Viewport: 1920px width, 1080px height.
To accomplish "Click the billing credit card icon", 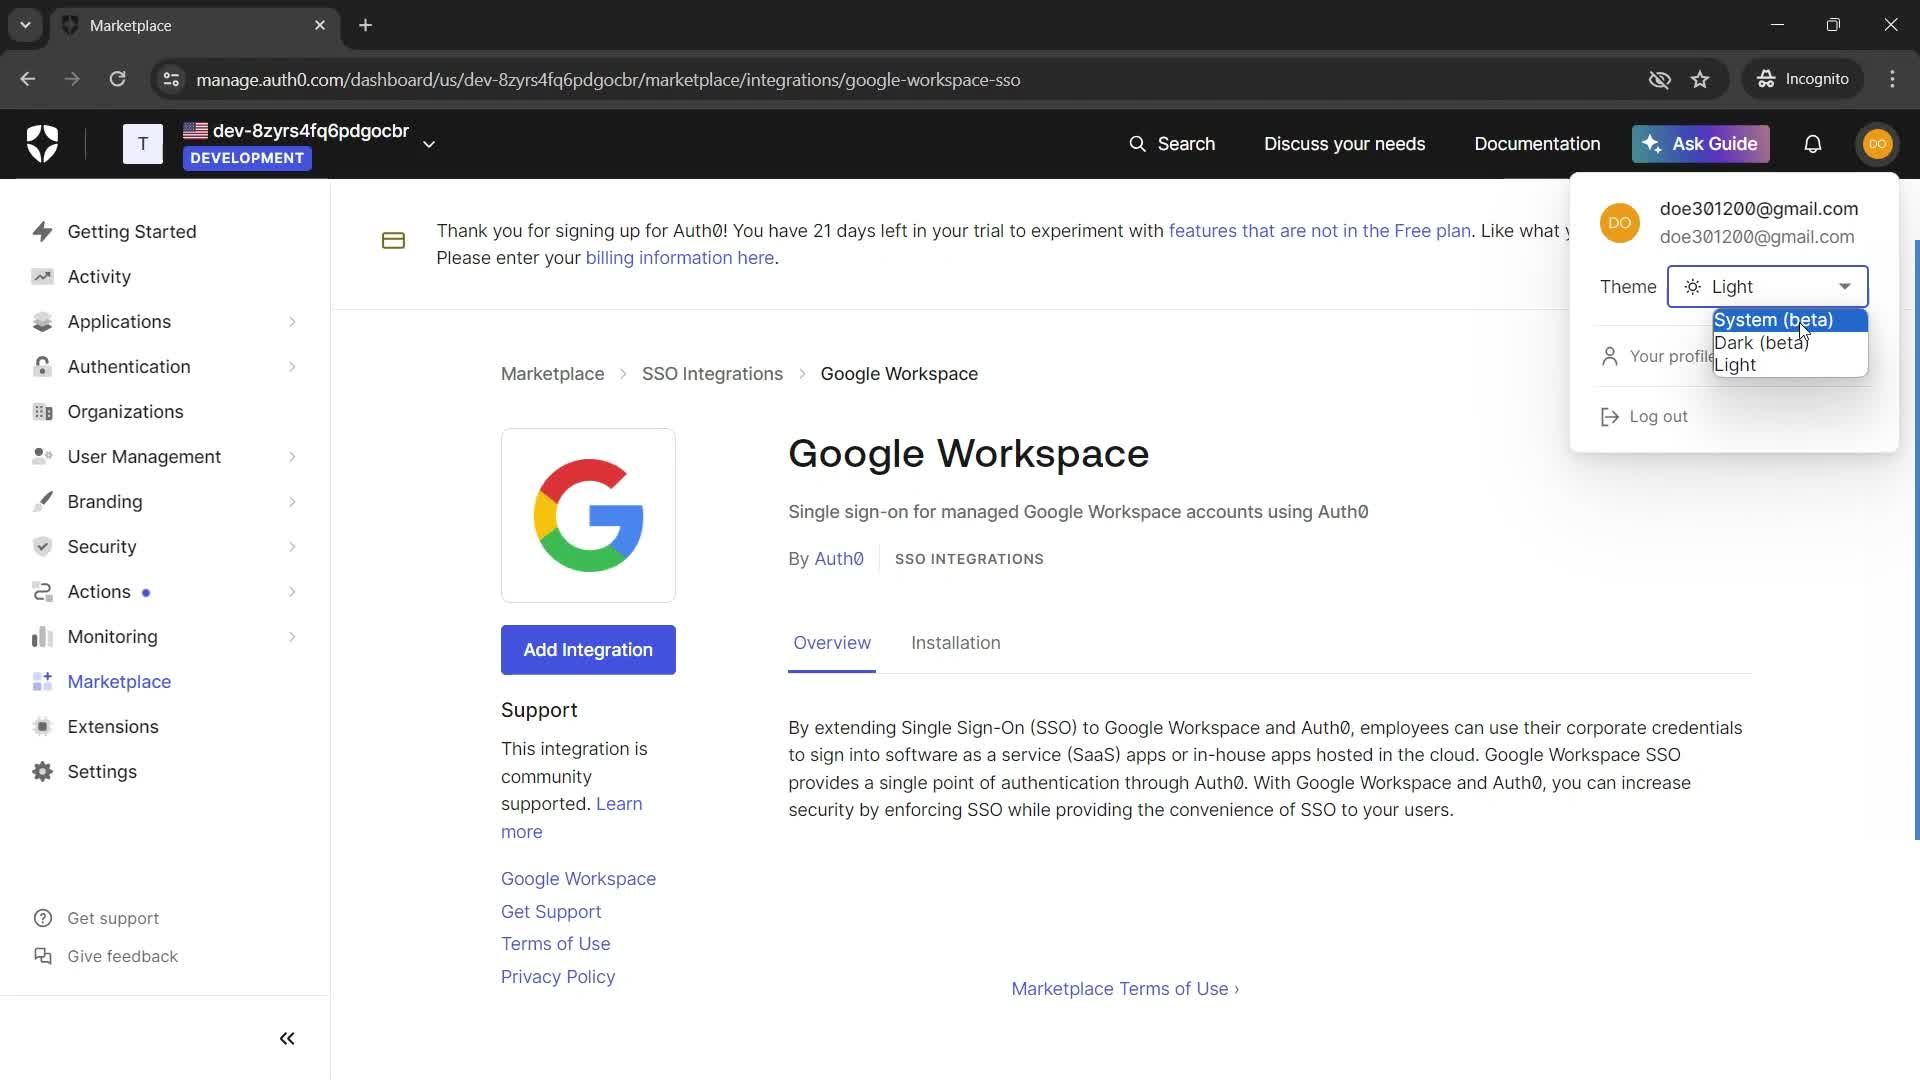I will coord(393,240).
